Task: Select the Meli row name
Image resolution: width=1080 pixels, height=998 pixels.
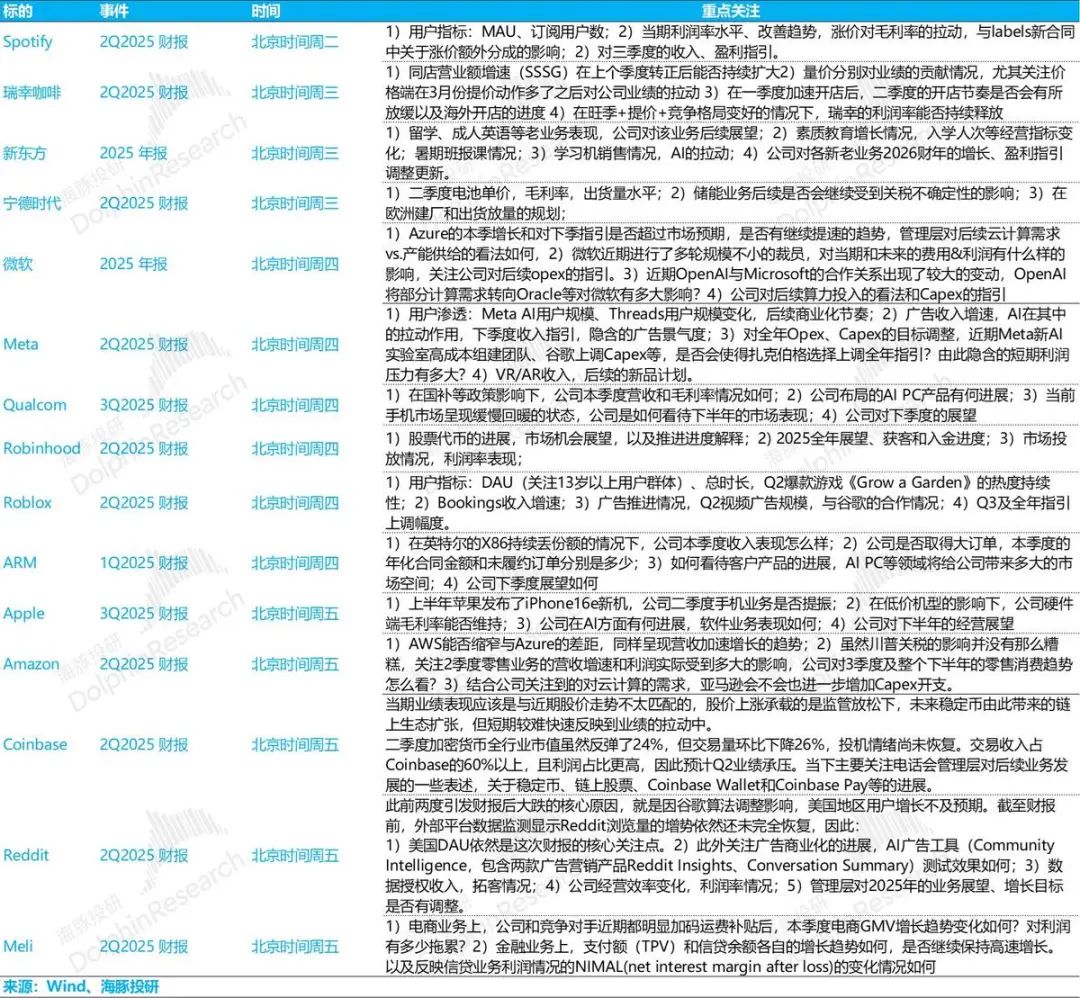Action: [x=18, y=946]
